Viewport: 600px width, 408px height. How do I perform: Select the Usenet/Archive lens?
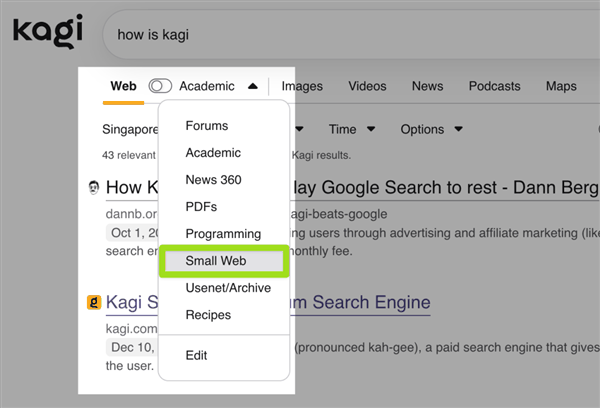[229, 288]
